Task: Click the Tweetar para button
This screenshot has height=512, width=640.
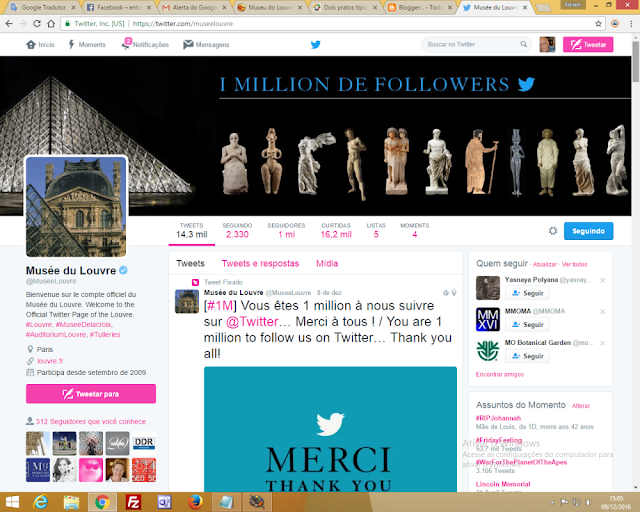Action: click(91, 394)
